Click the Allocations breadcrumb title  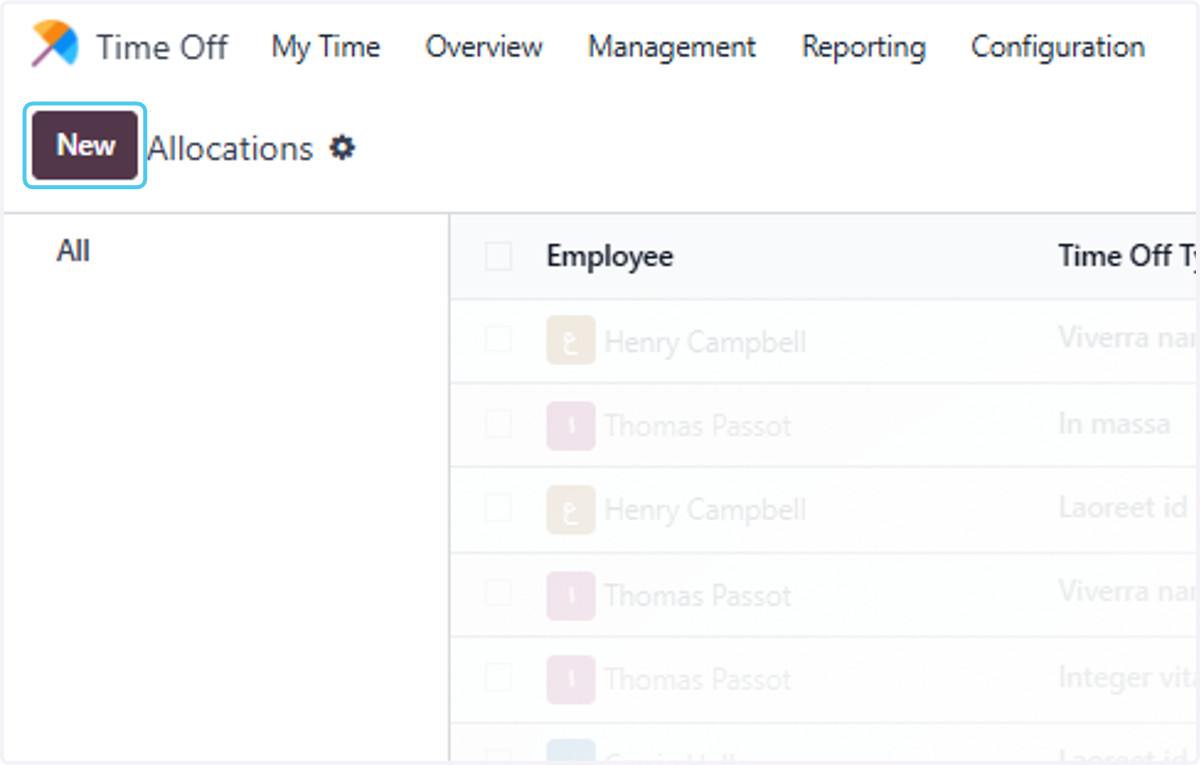click(x=231, y=149)
